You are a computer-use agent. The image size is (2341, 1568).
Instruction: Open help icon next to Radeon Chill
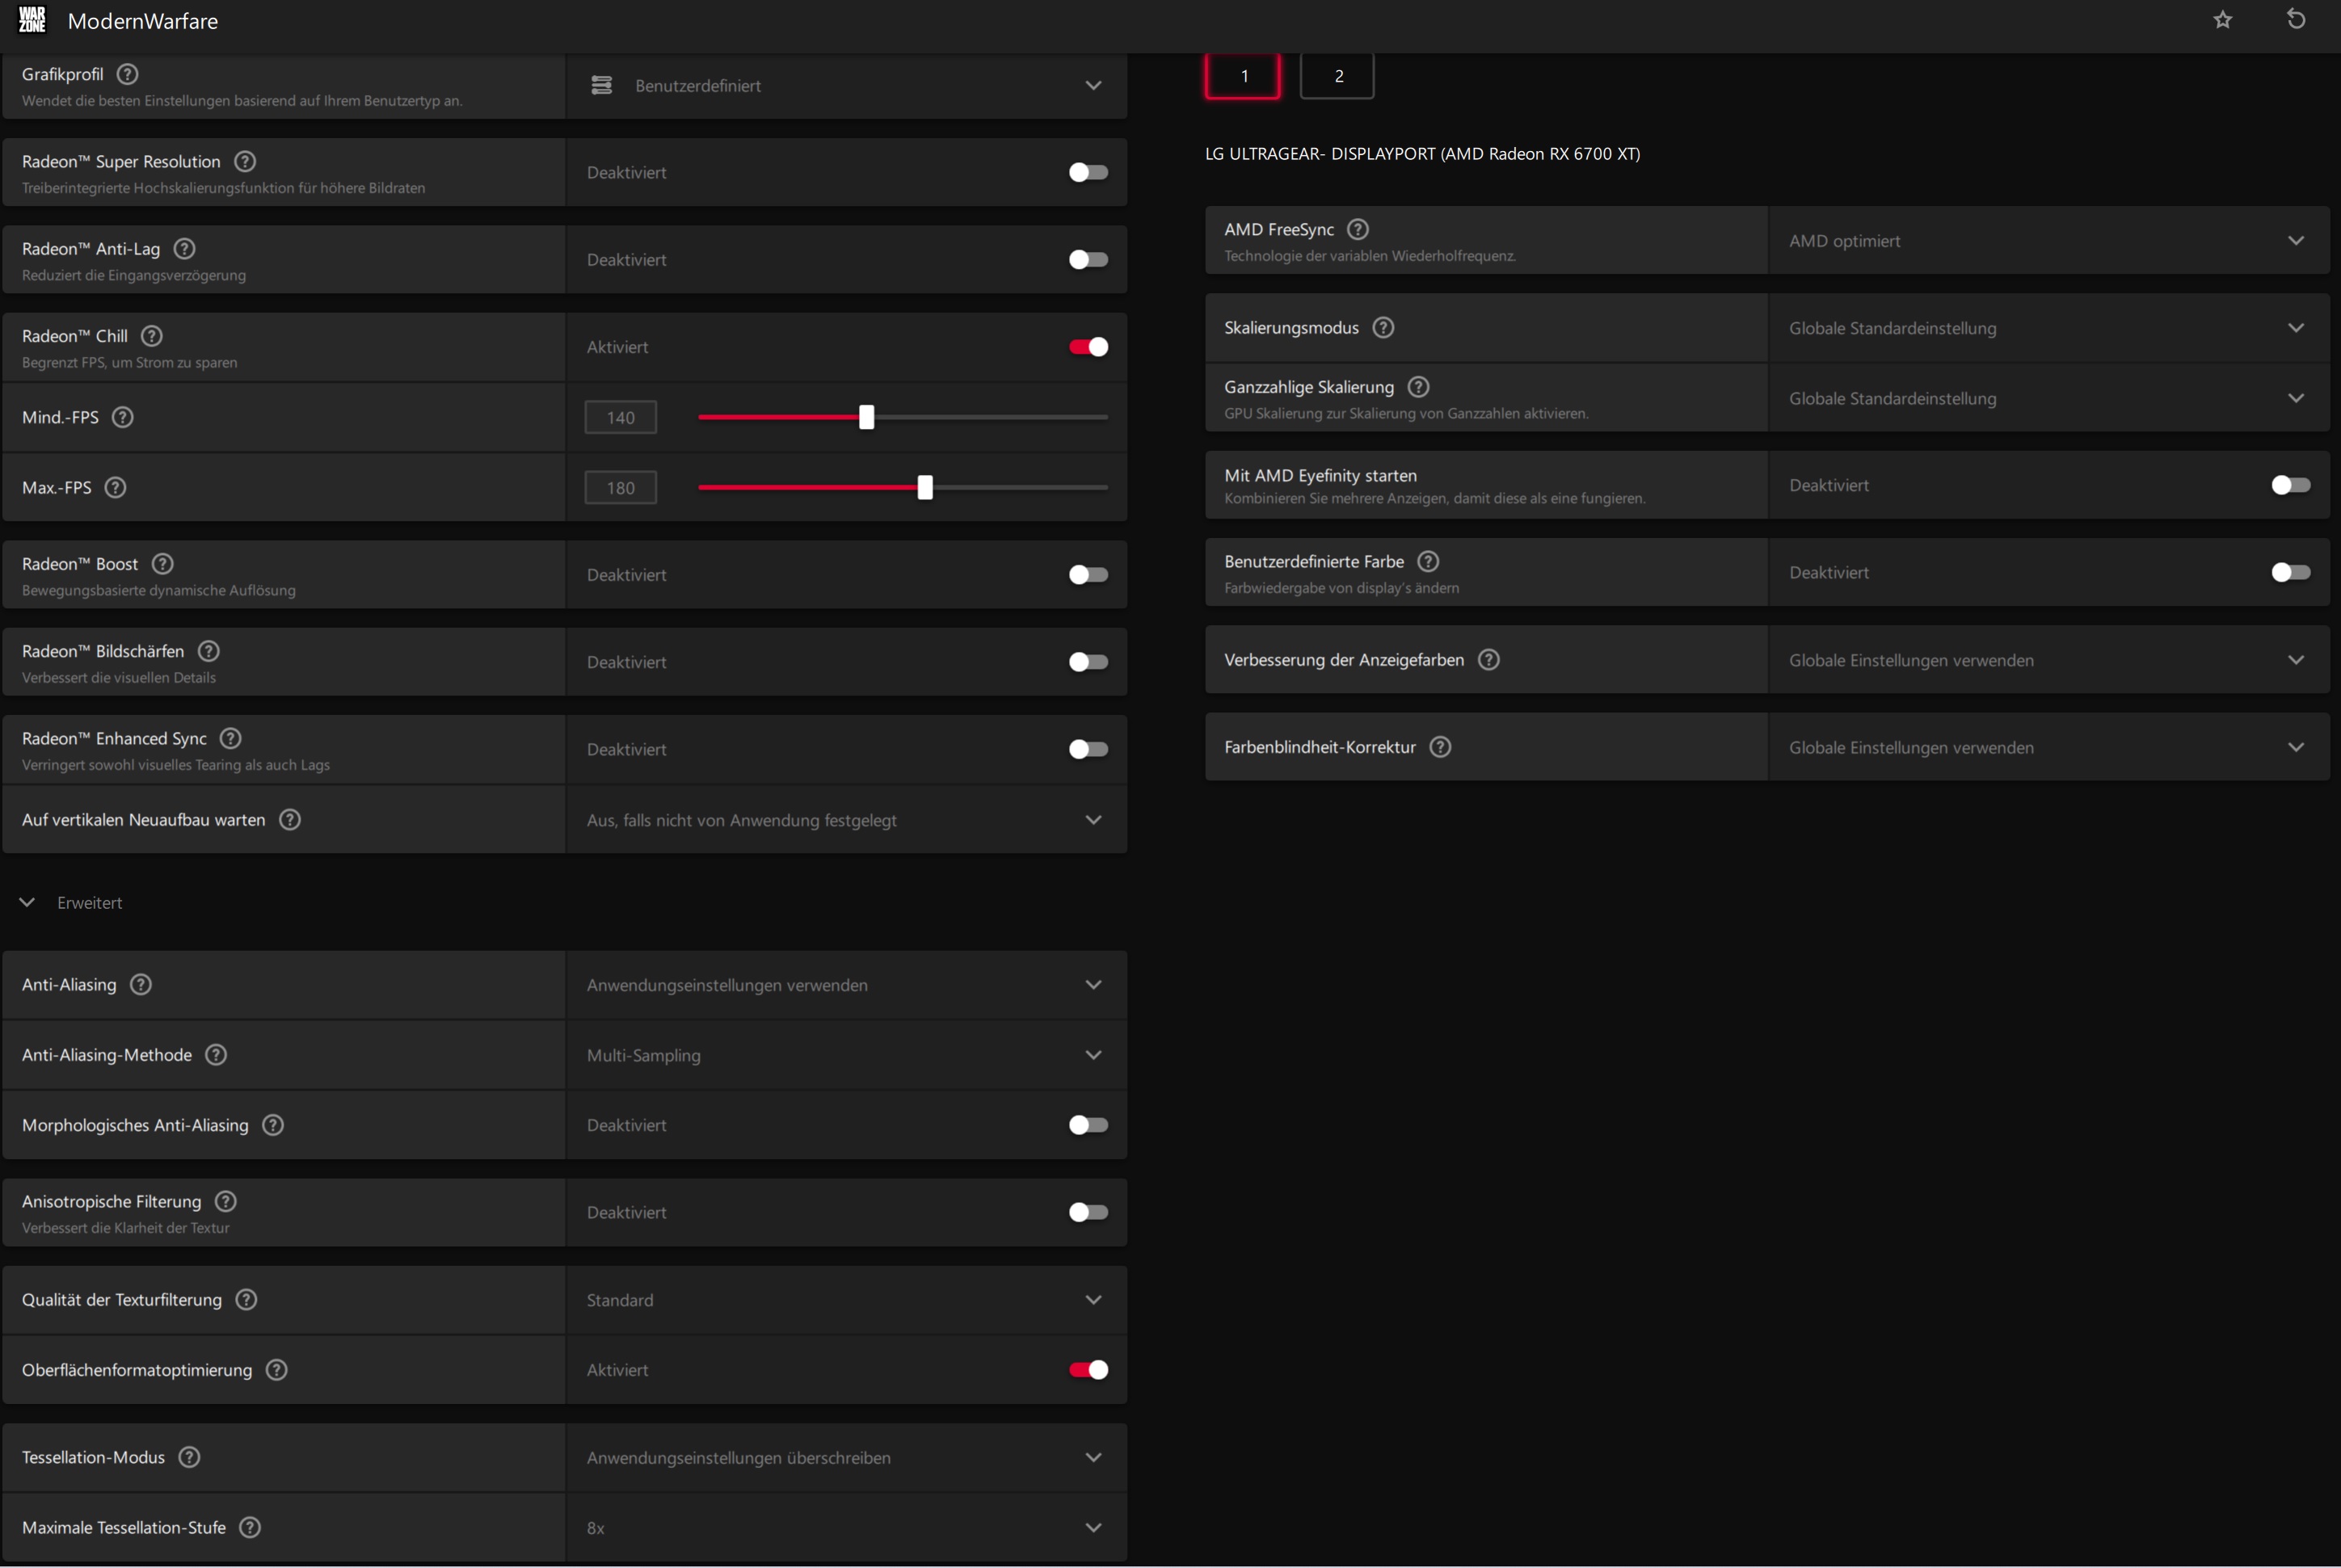click(x=152, y=336)
